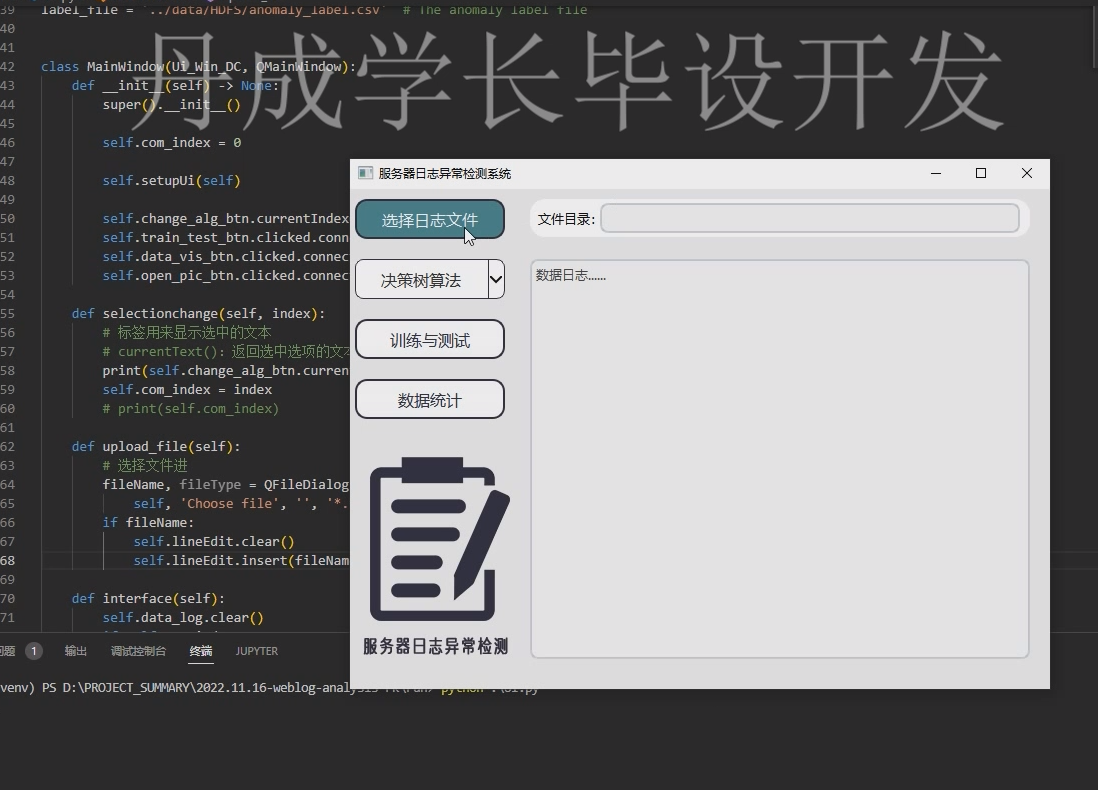Click the app icon in the dialog title bar
This screenshot has height=790, width=1098.
click(x=365, y=173)
